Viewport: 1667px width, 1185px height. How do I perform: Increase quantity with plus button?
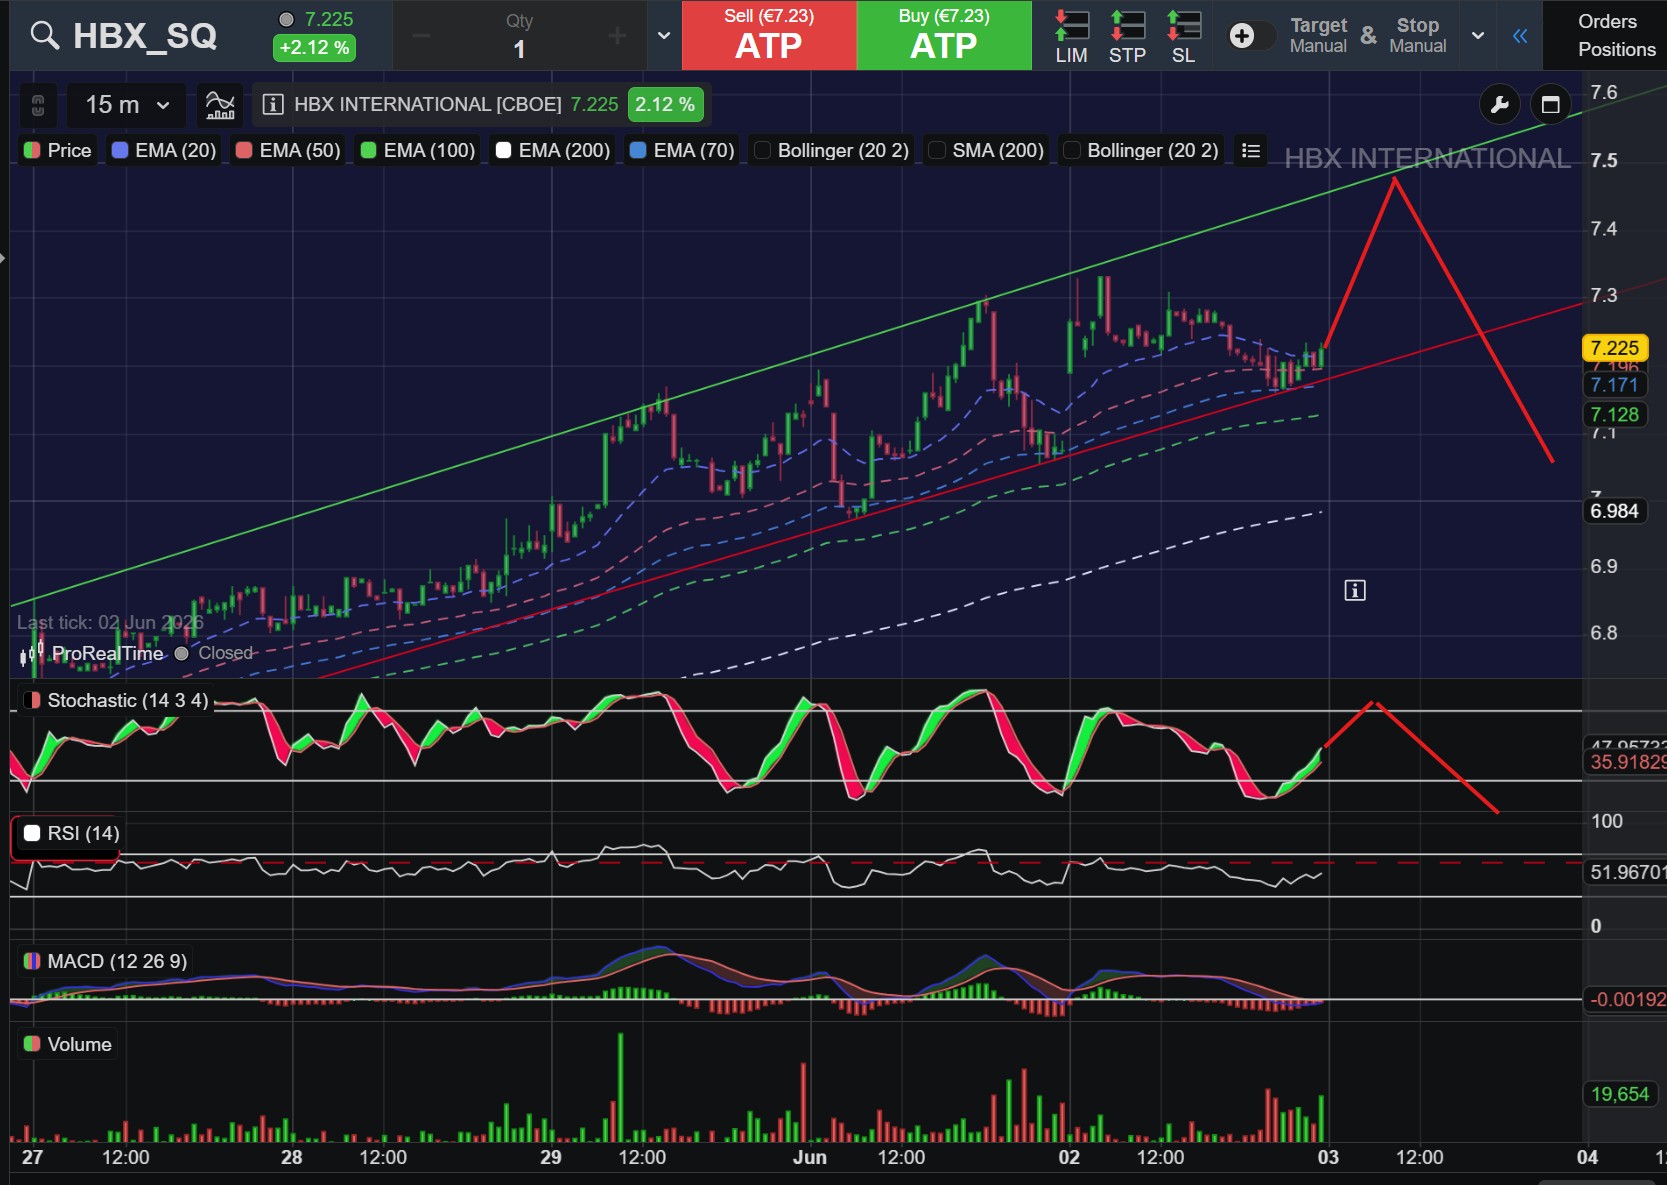(618, 36)
